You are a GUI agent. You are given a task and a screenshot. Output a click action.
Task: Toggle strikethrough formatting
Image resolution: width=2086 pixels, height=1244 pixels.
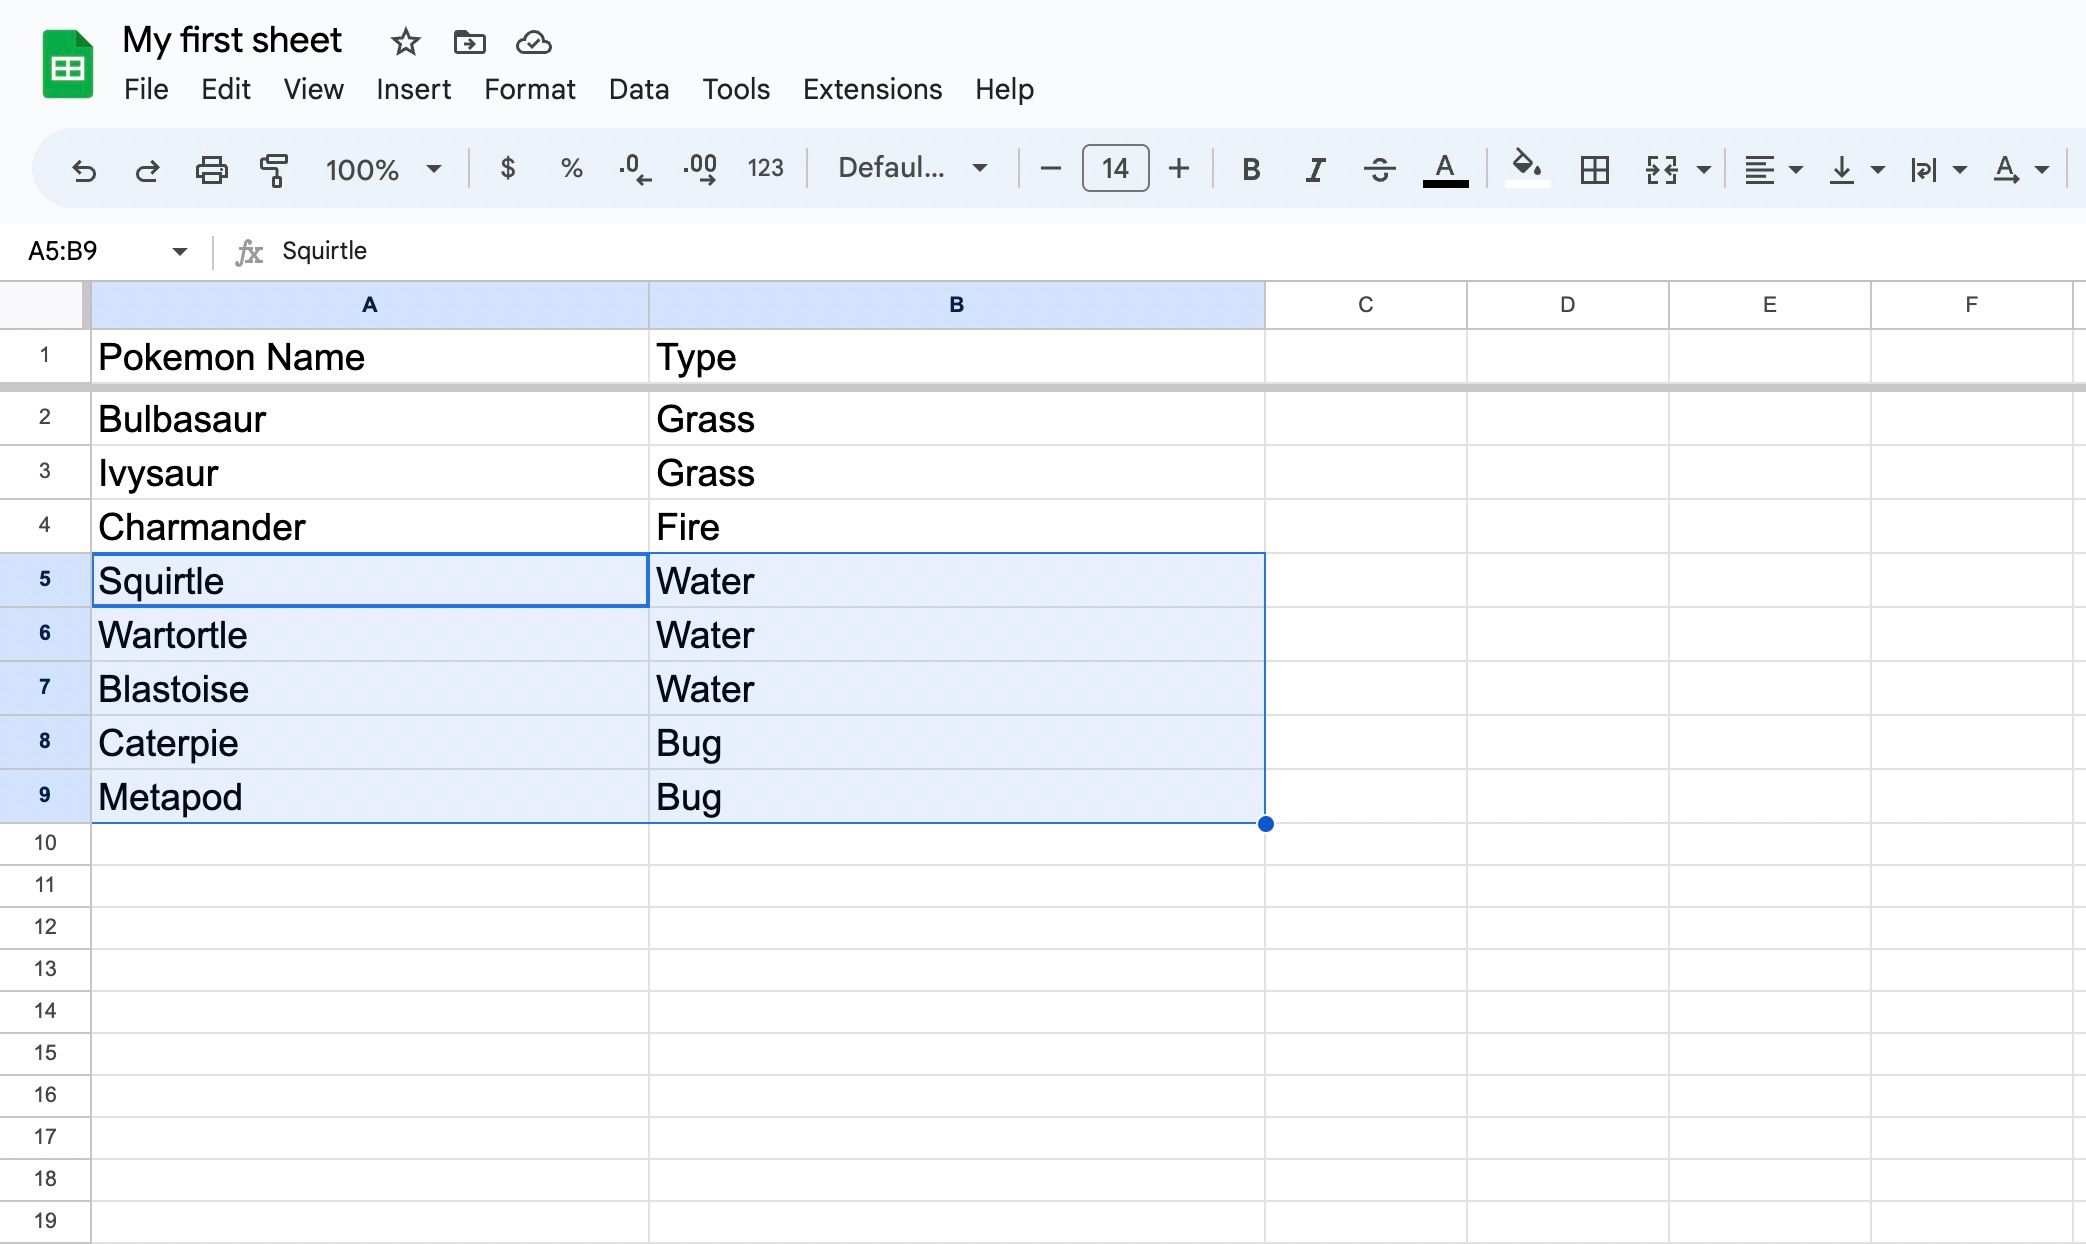[x=1379, y=169]
